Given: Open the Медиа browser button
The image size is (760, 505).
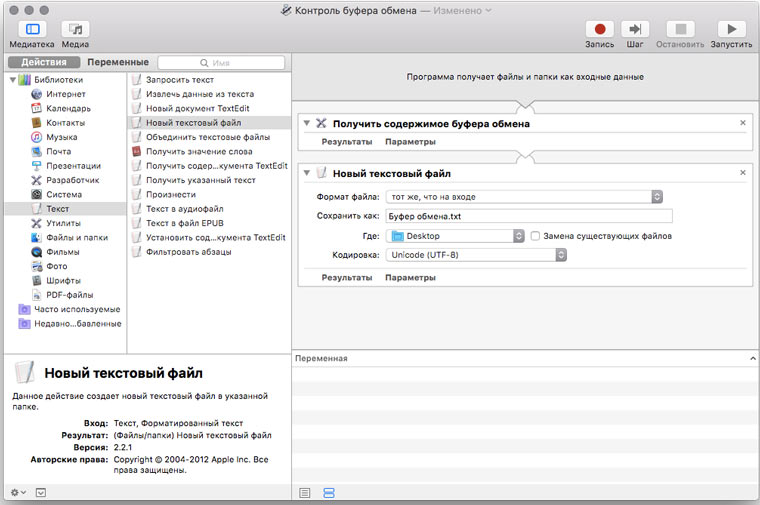Looking at the screenshot, I should click(75, 30).
